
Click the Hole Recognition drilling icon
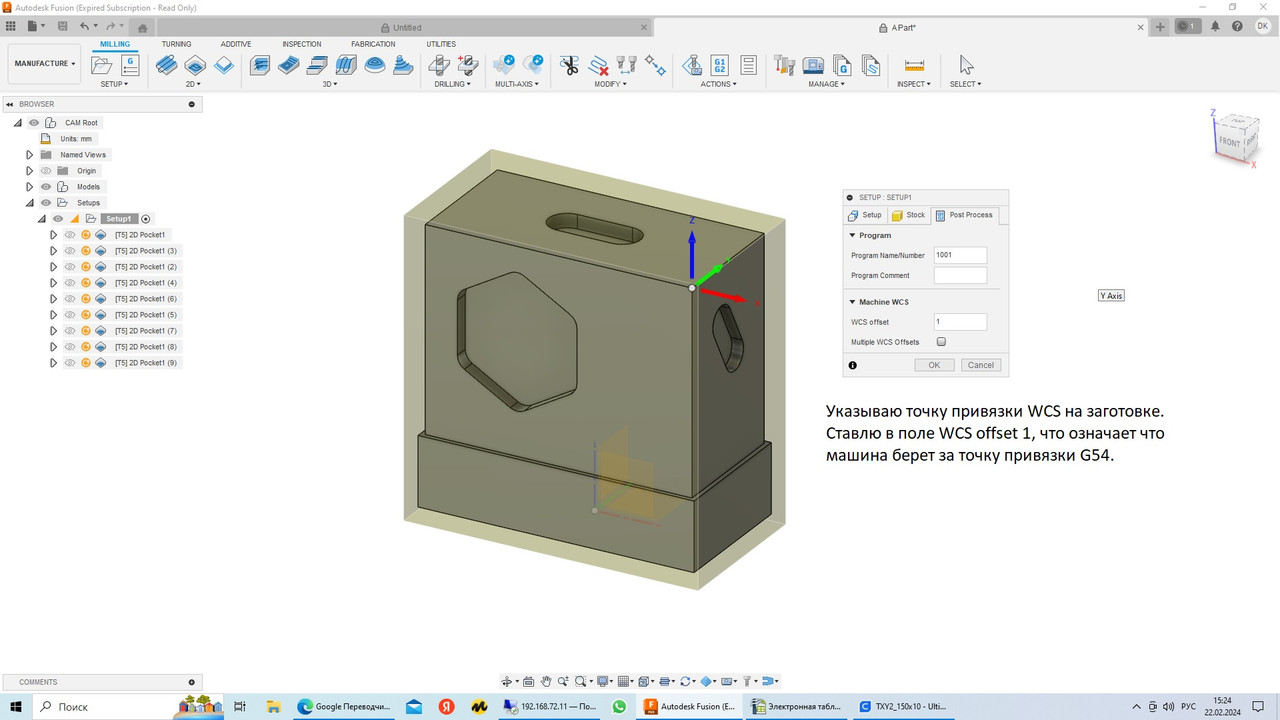pos(467,66)
